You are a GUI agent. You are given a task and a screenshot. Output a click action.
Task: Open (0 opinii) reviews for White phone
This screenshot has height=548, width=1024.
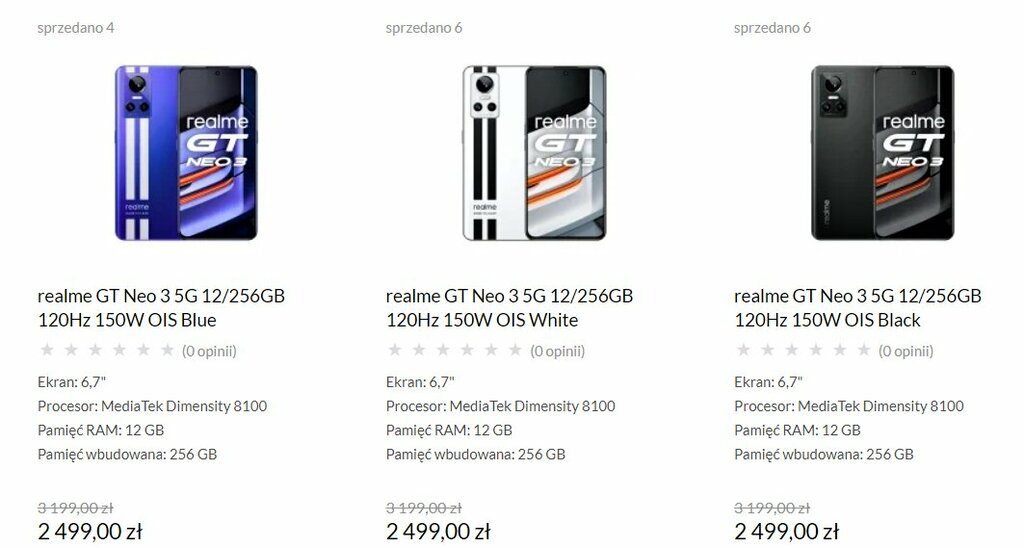coord(557,351)
